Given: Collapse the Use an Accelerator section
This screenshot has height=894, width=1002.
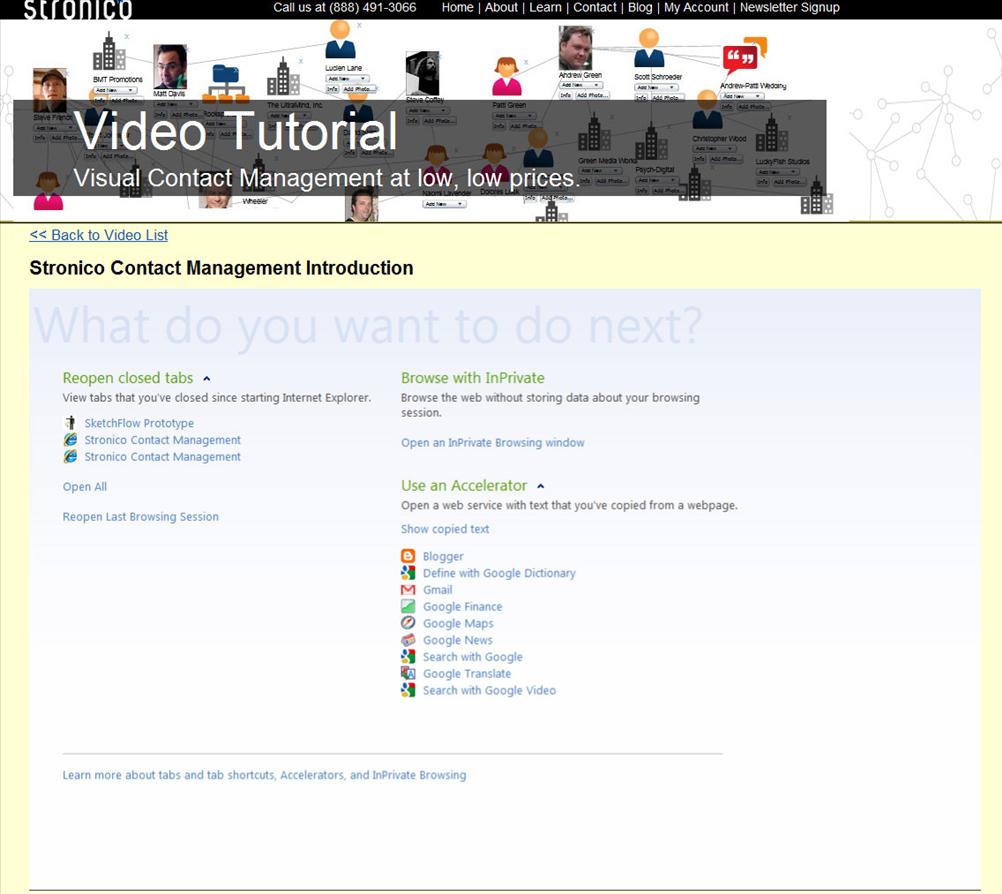Looking at the screenshot, I should (x=541, y=486).
